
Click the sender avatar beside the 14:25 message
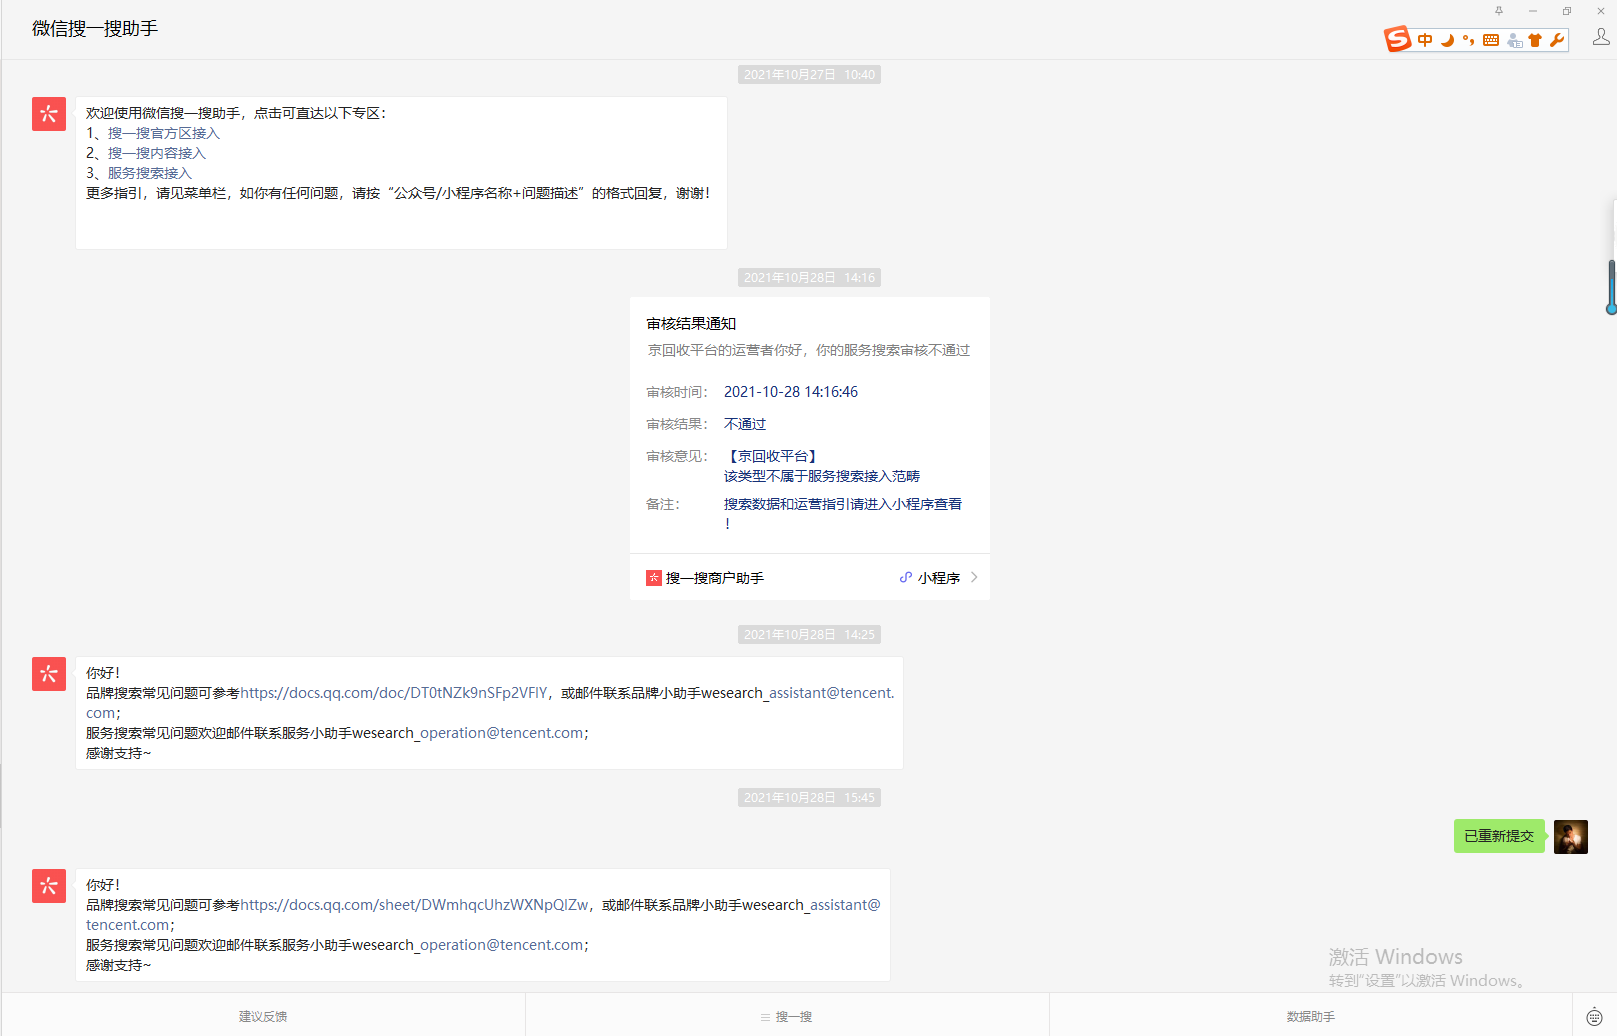[49, 674]
